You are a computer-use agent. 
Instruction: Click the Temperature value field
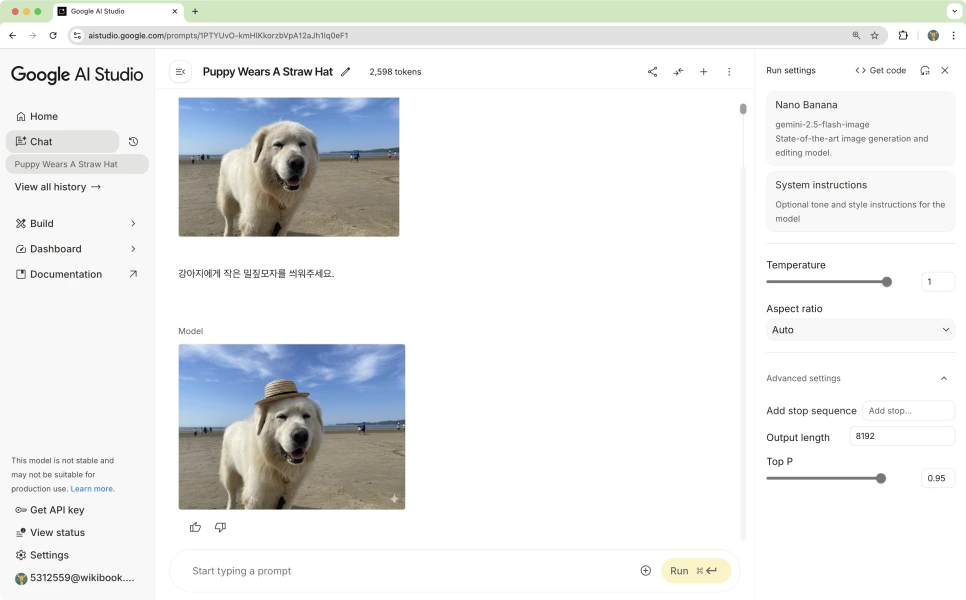[x=937, y=282]
